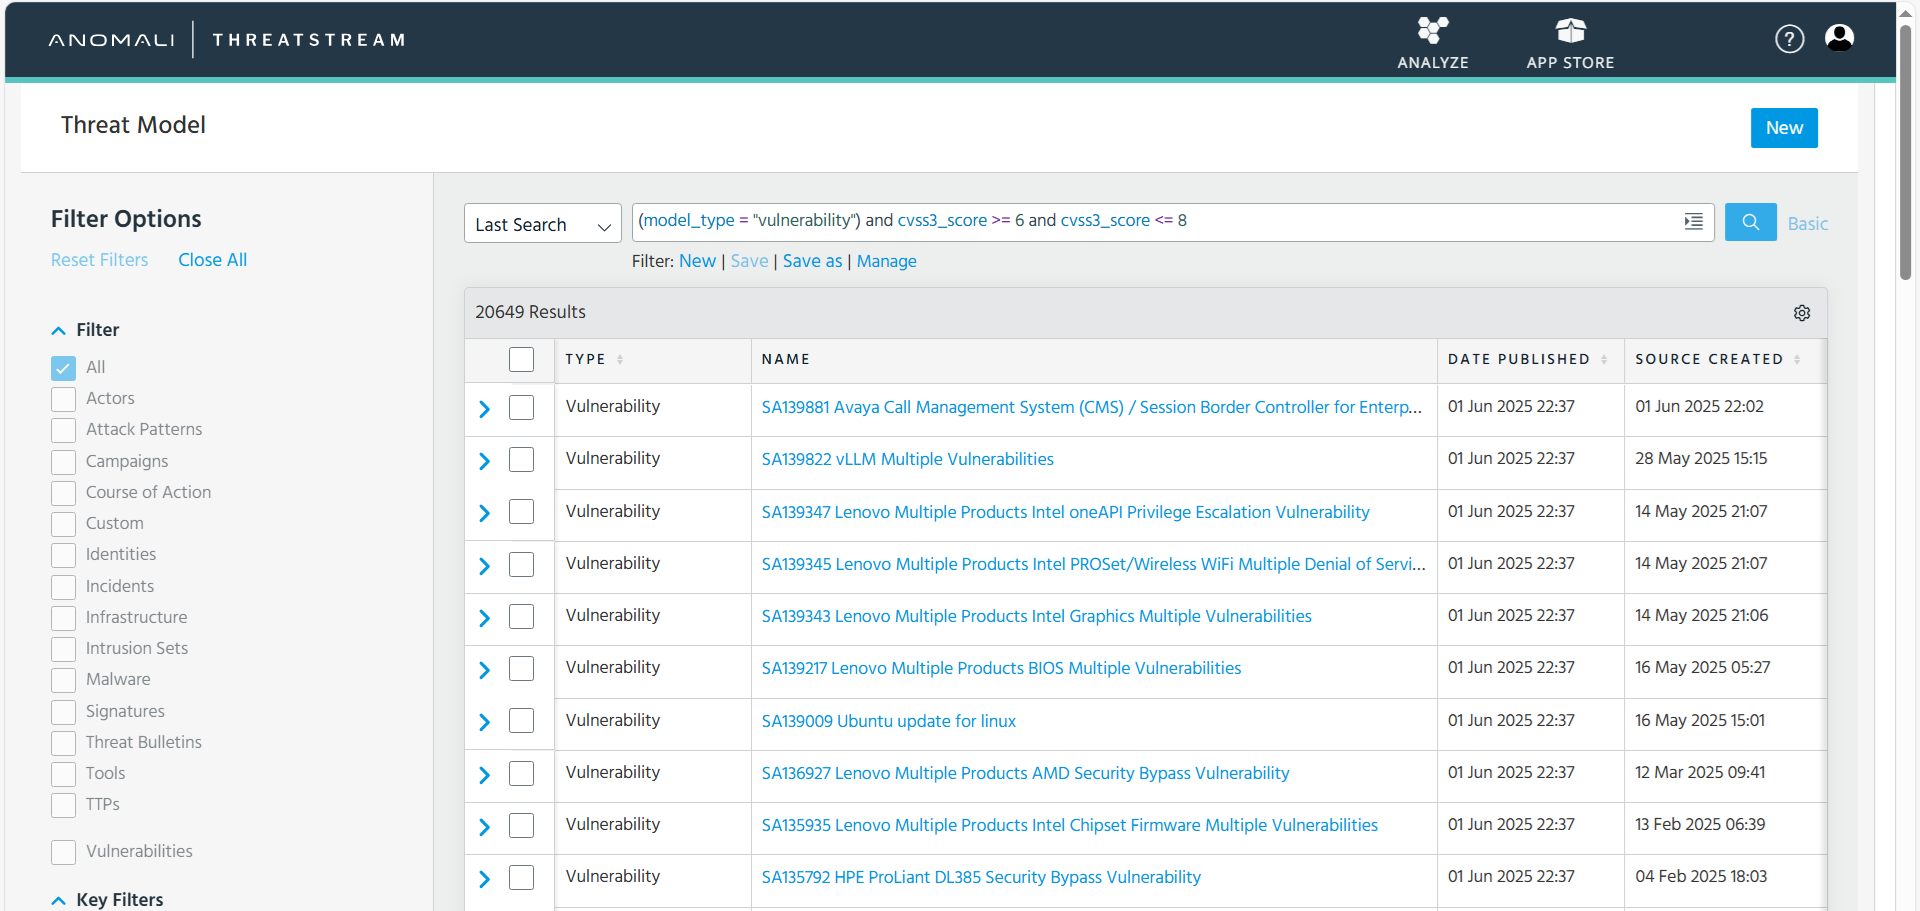The height and width of the screenshot is (911, 1920).
Task: Collapse the Filter section
Action: point(59,331)
